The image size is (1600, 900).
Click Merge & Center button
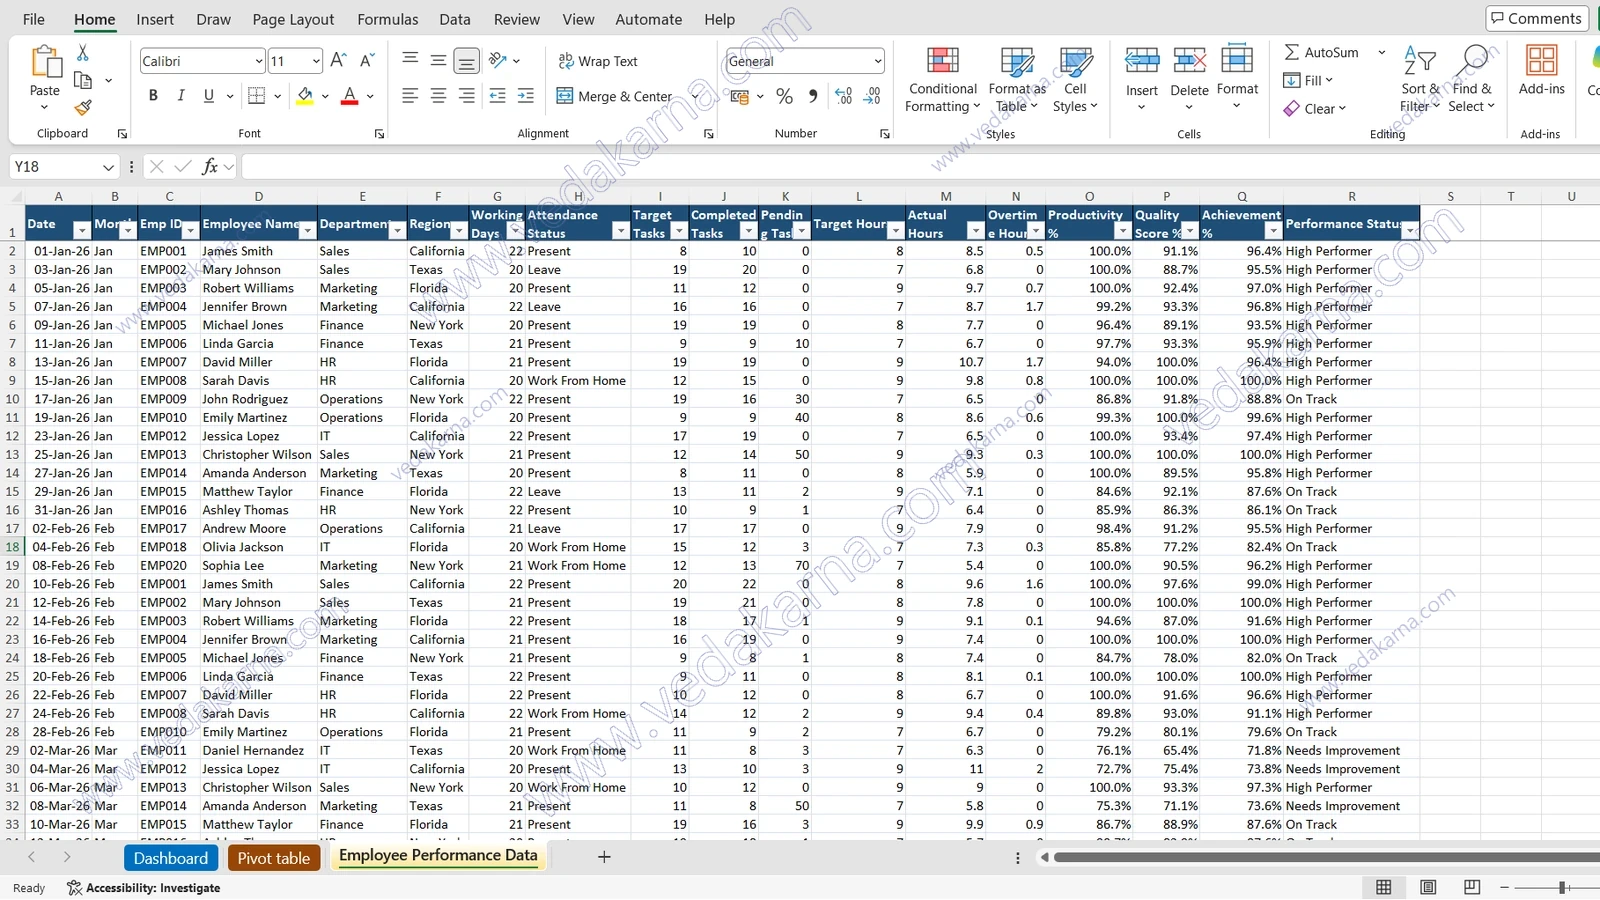point(615,96)
